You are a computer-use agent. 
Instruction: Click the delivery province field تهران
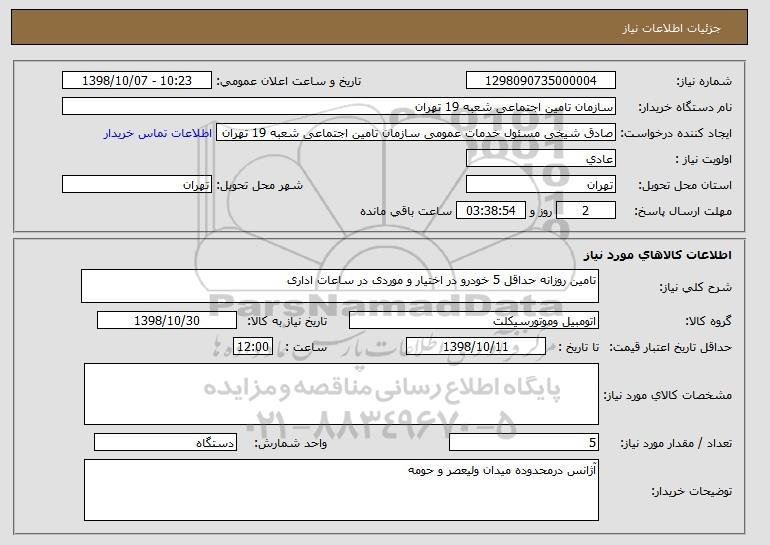[x=541, y=185]
